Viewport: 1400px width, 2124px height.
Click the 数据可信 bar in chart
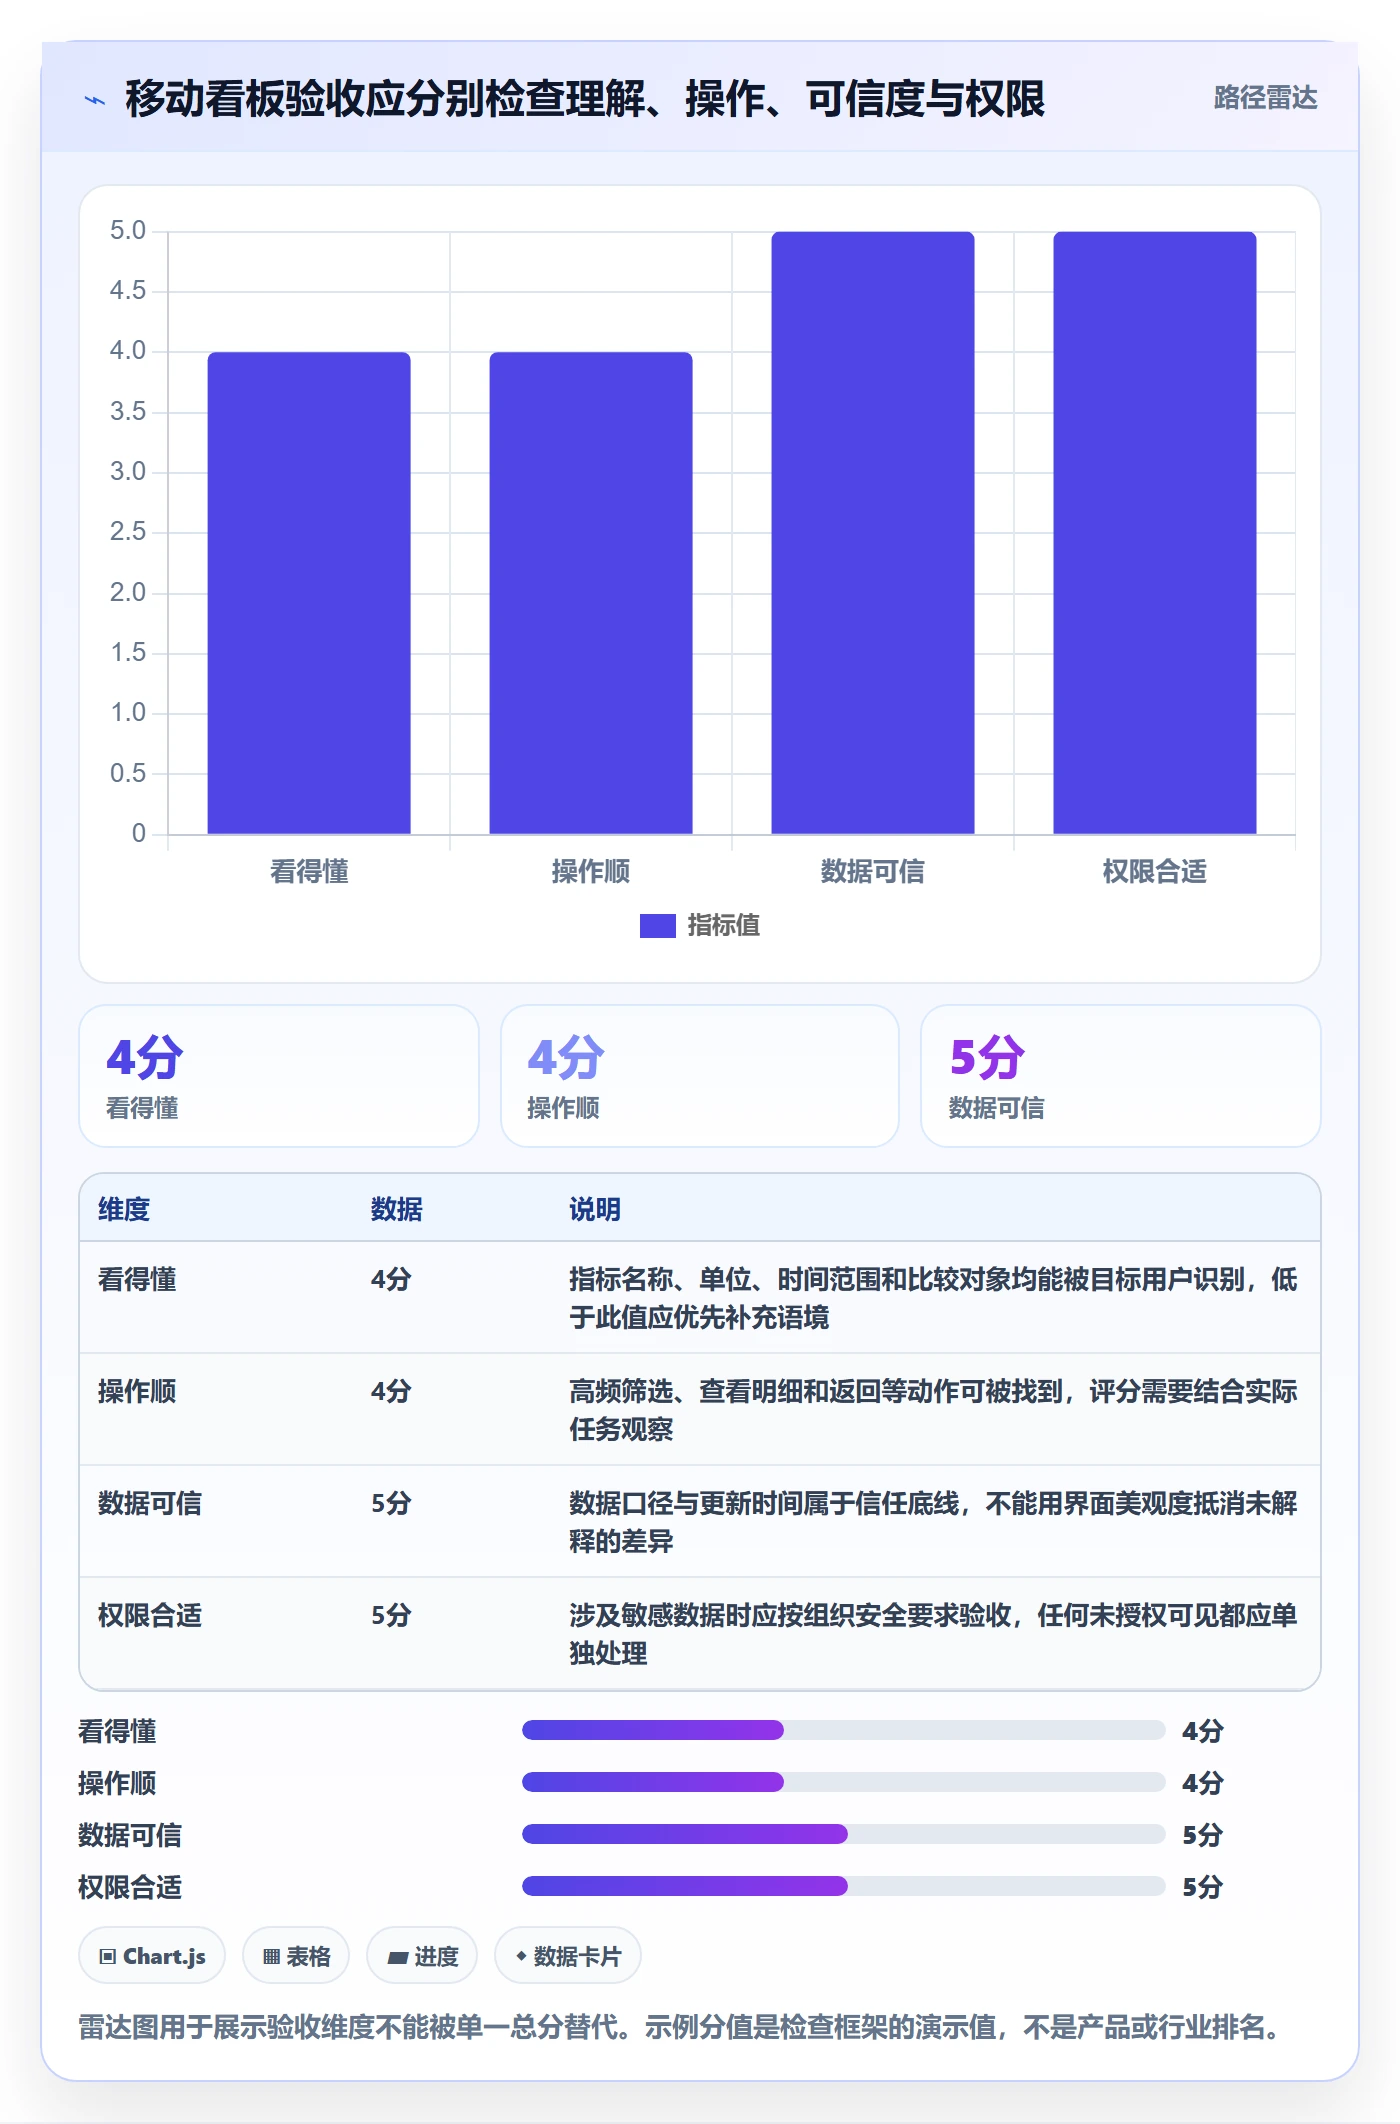pyautogui.click(x=873, y=533)
